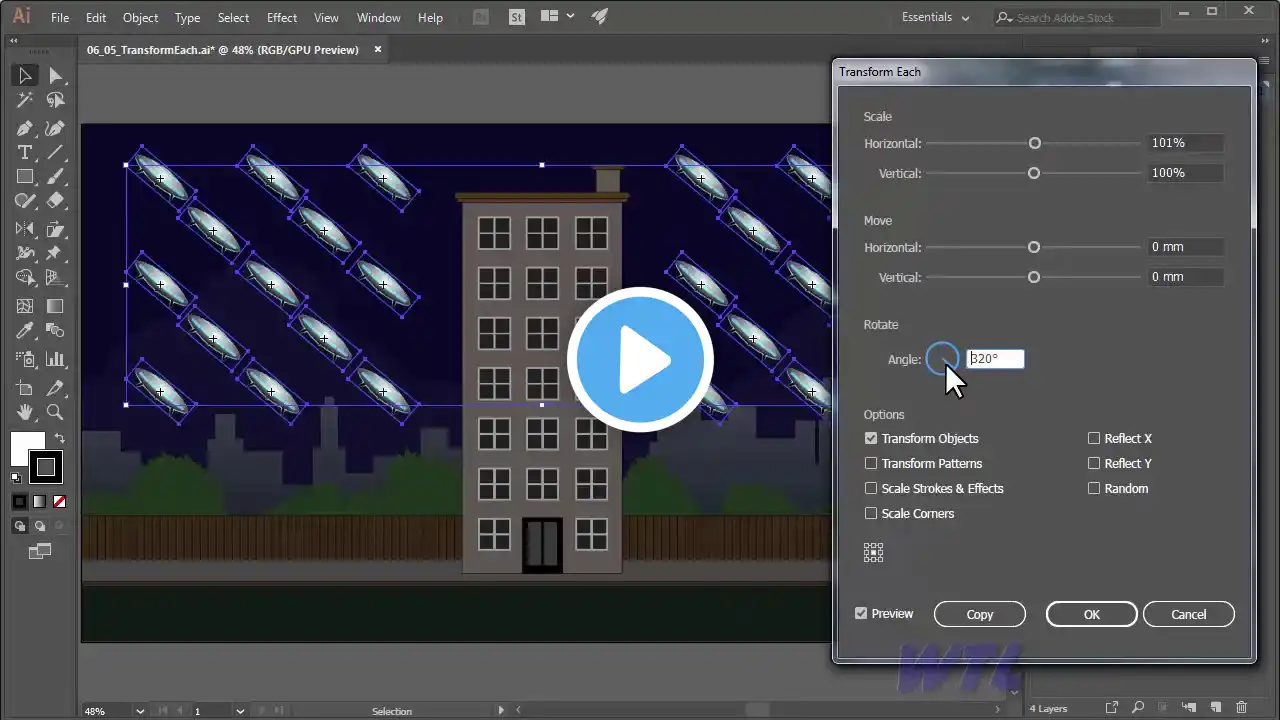
Task: Disable the Transform Objects checkbox
Action: (x=871, y=438)
